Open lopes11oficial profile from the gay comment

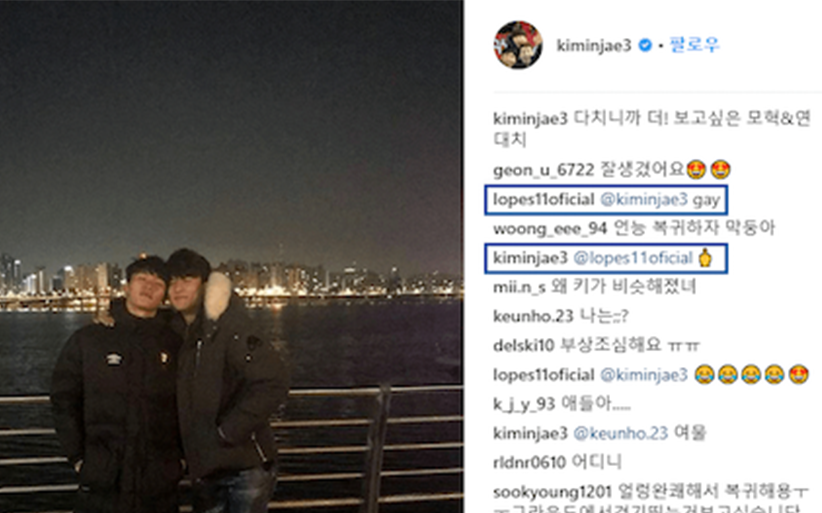[x=544, y=200]
